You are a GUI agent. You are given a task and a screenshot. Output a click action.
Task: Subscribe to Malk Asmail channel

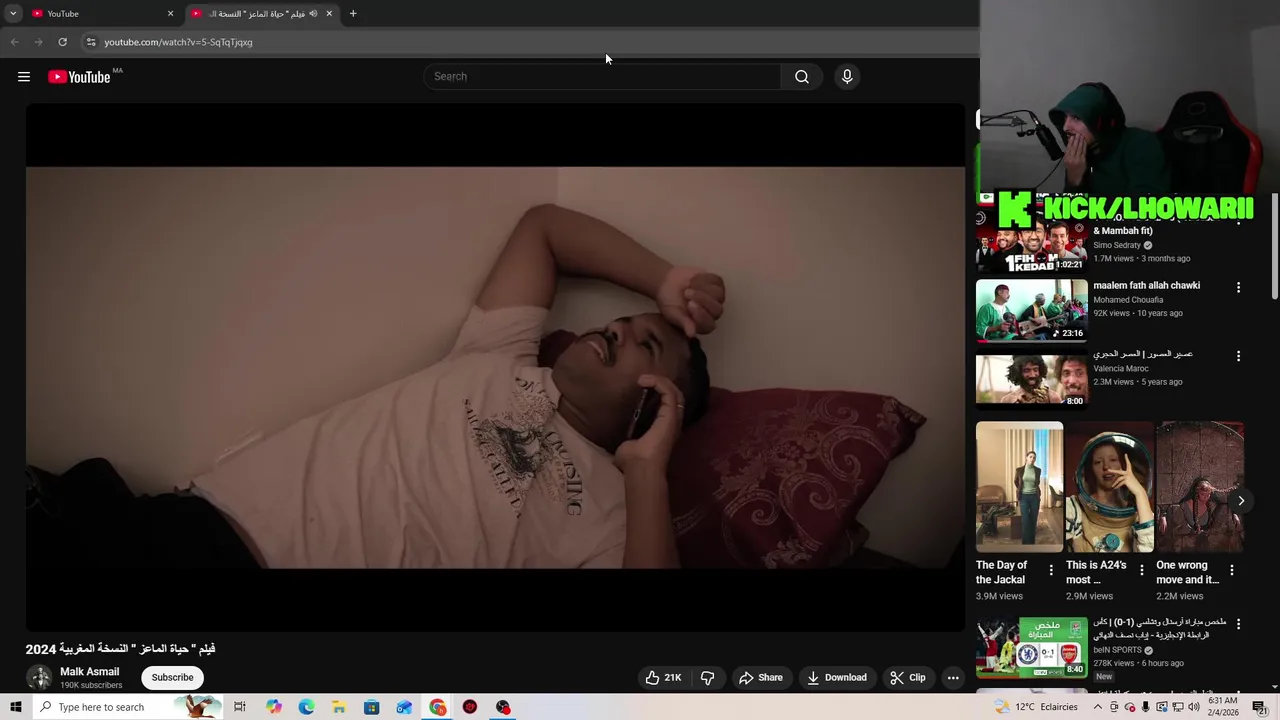click(x=172, y=678)
